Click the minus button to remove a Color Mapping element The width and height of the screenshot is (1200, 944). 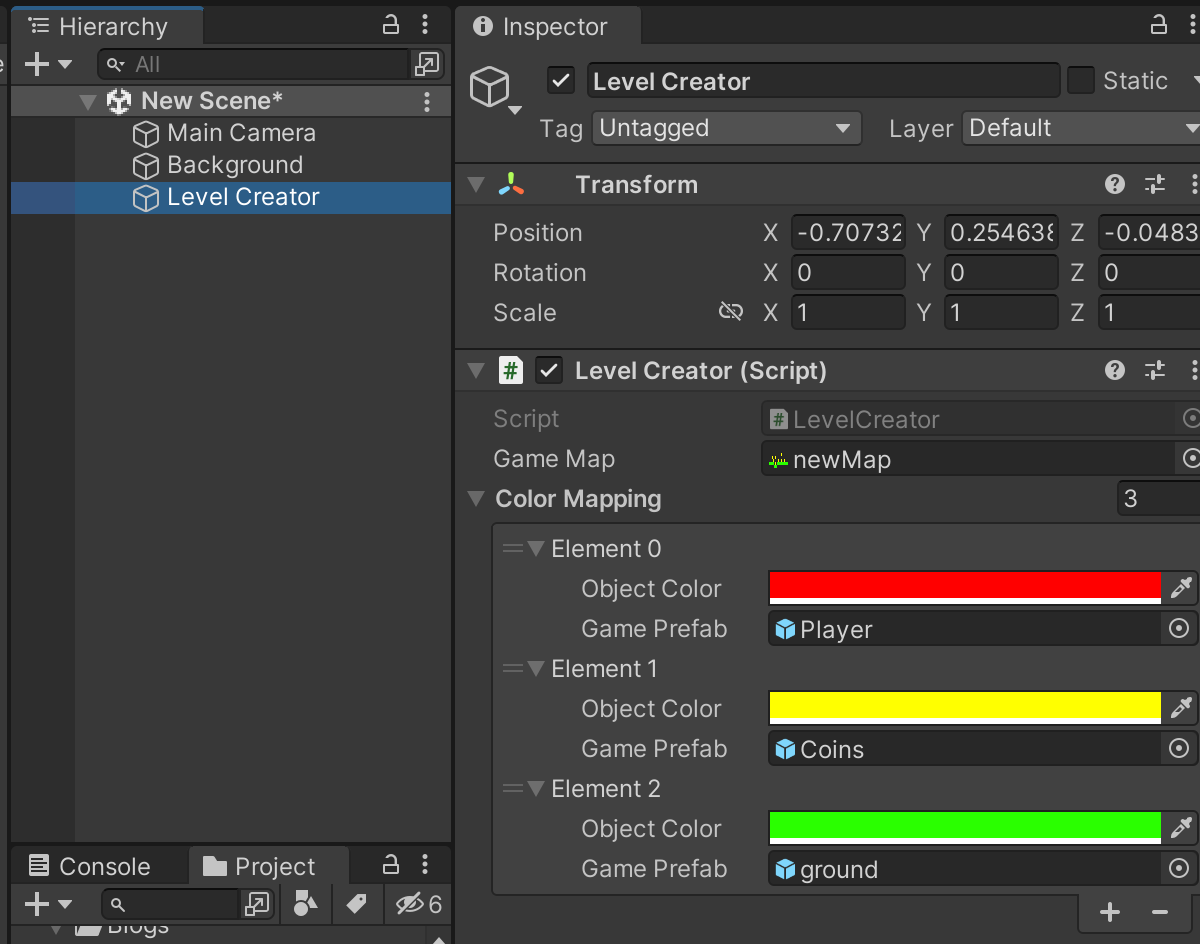pos(1160,911)
